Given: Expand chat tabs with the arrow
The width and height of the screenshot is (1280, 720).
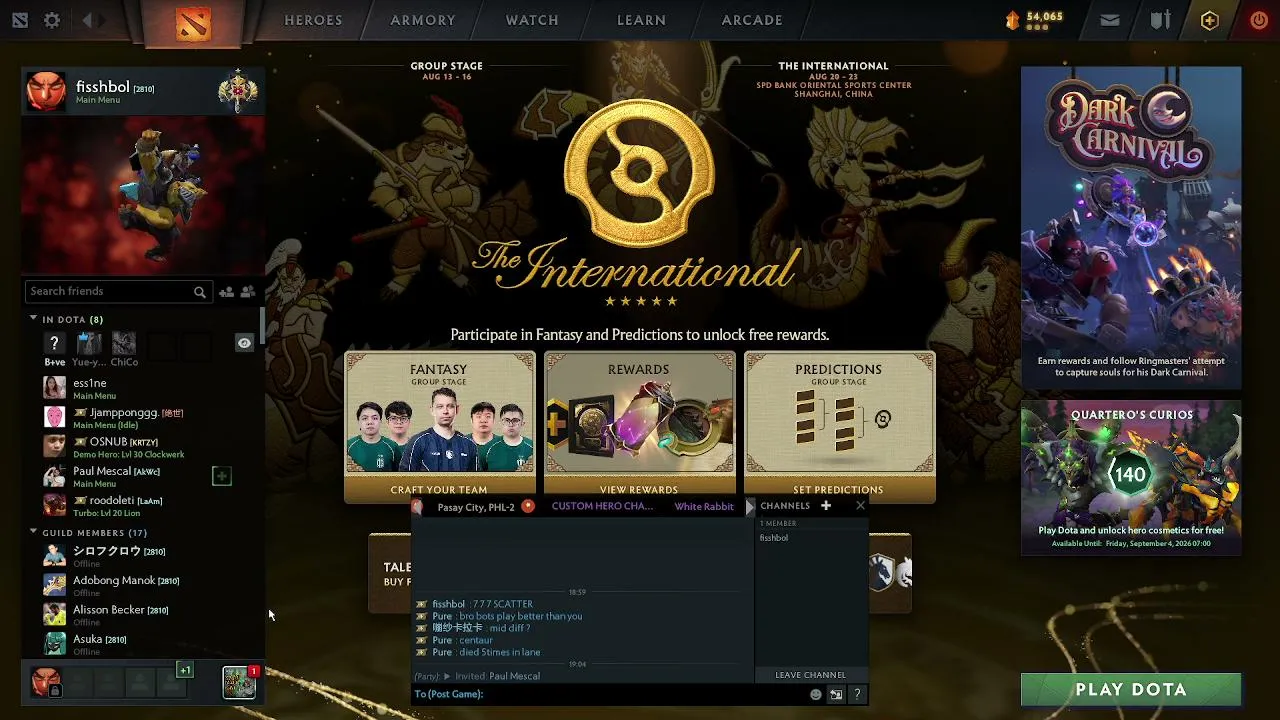Looking at the screenshot, I should (750, 507).
